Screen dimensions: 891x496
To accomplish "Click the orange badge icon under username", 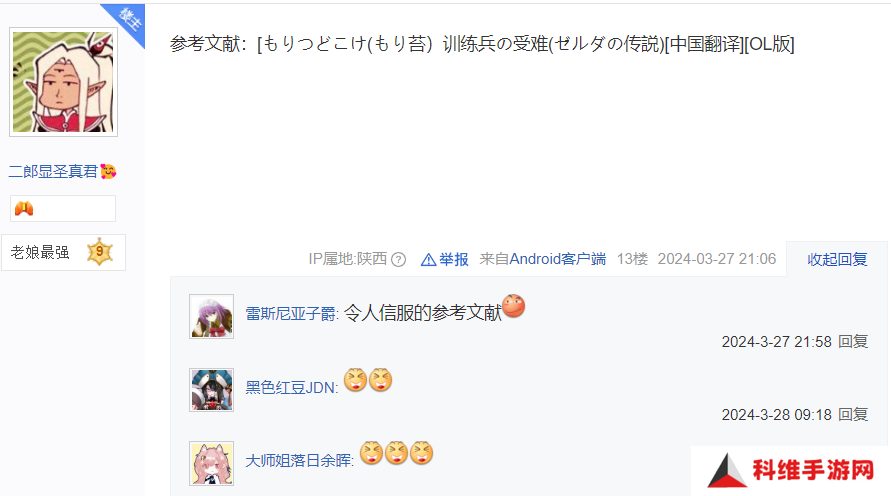I will click(24, 209).
